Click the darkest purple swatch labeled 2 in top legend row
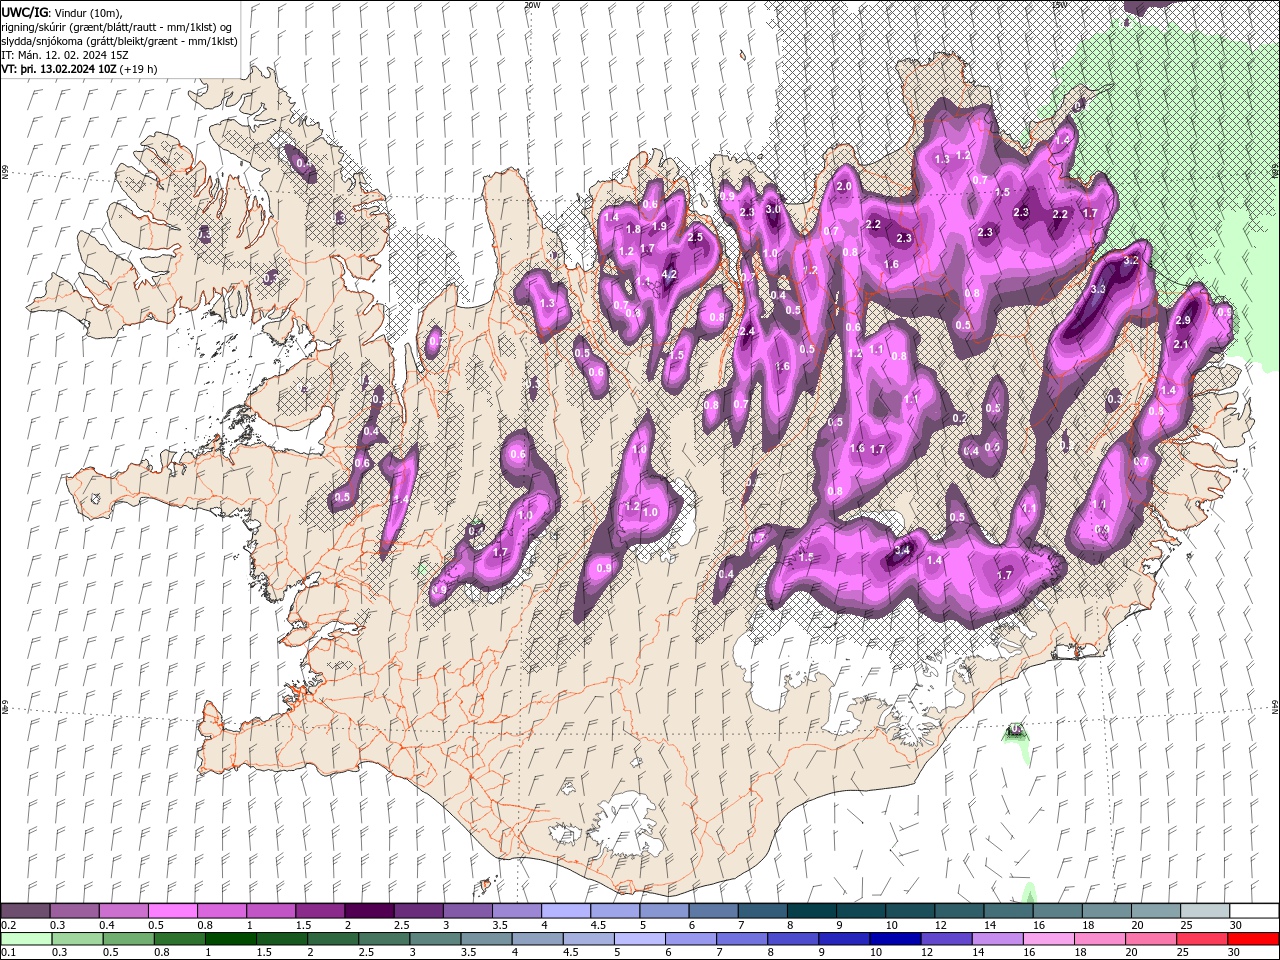 (x=369, y=911)
